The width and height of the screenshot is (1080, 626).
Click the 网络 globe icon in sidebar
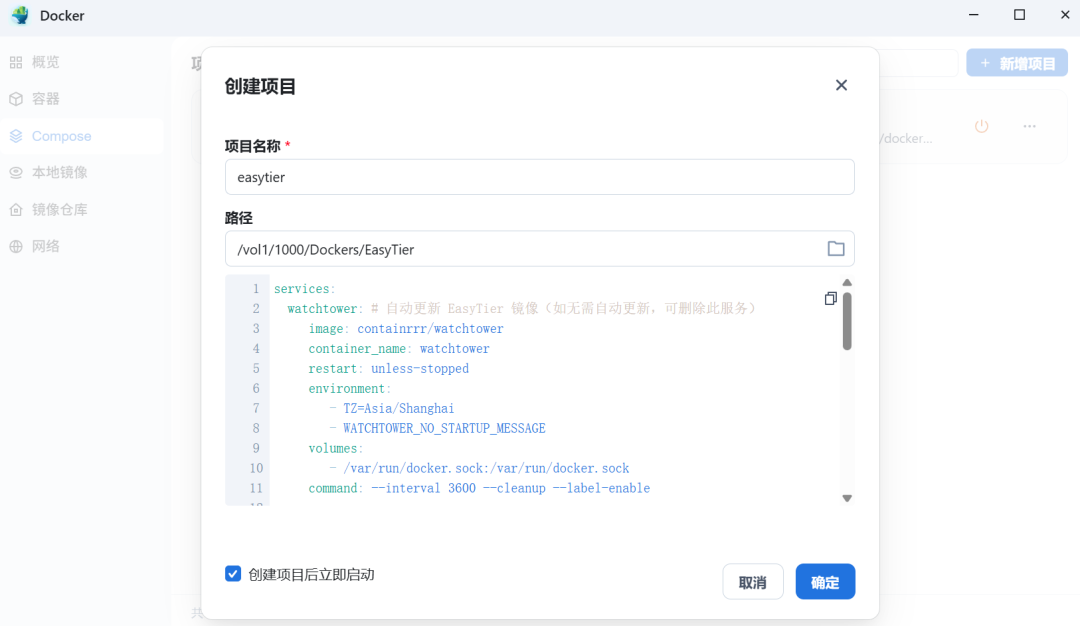click(16, 247)
